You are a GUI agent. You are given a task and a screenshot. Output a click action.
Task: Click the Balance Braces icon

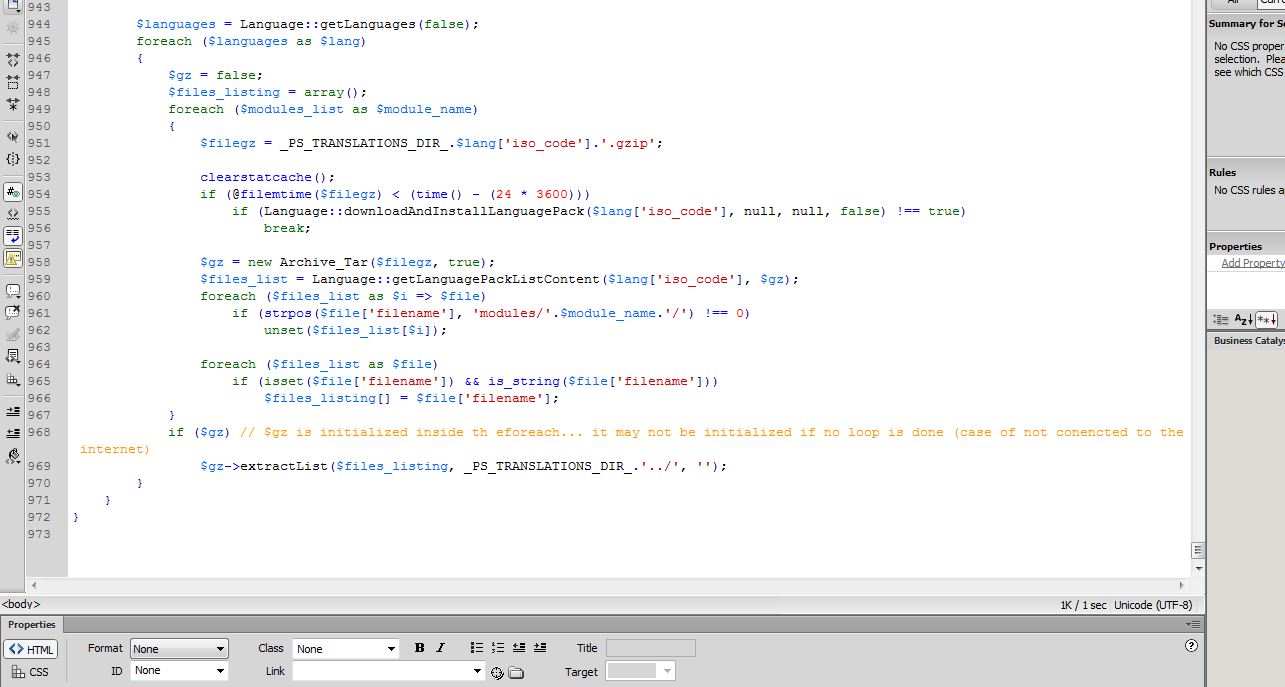click(13, 159)
